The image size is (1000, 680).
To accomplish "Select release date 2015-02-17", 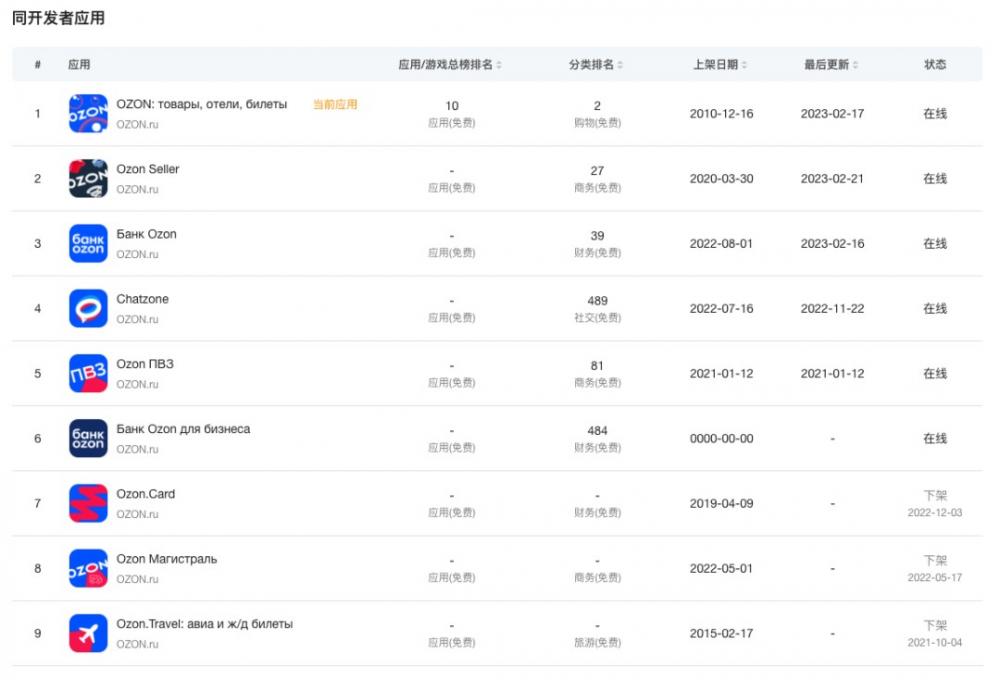I will click(x=721, y=635).
